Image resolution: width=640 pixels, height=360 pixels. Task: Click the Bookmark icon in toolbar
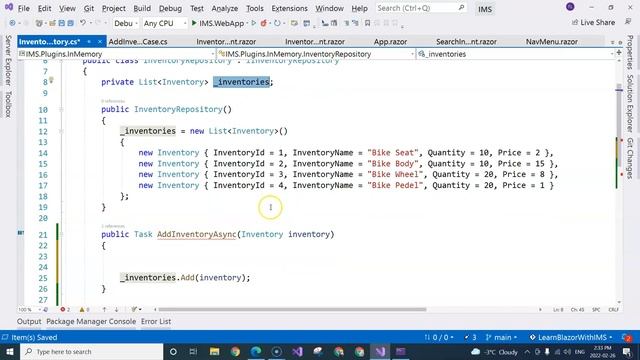click(367, 23)
